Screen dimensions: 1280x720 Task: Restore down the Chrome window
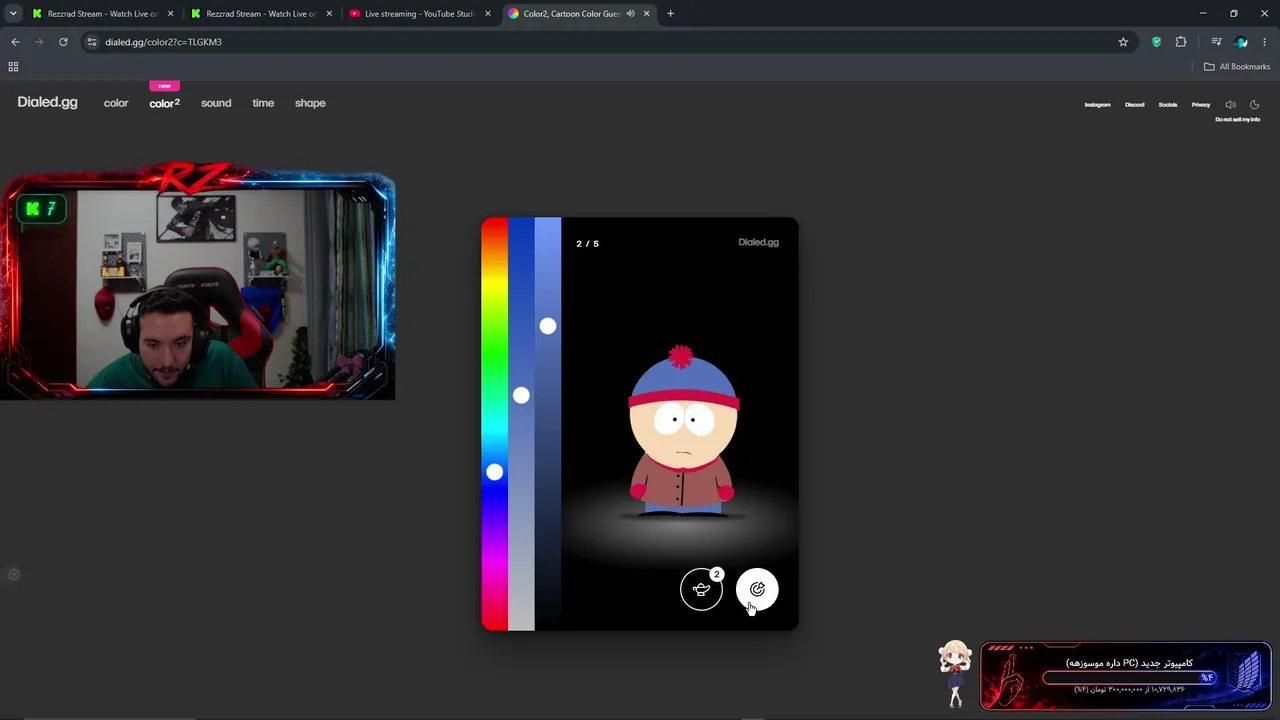[1234, 14]
